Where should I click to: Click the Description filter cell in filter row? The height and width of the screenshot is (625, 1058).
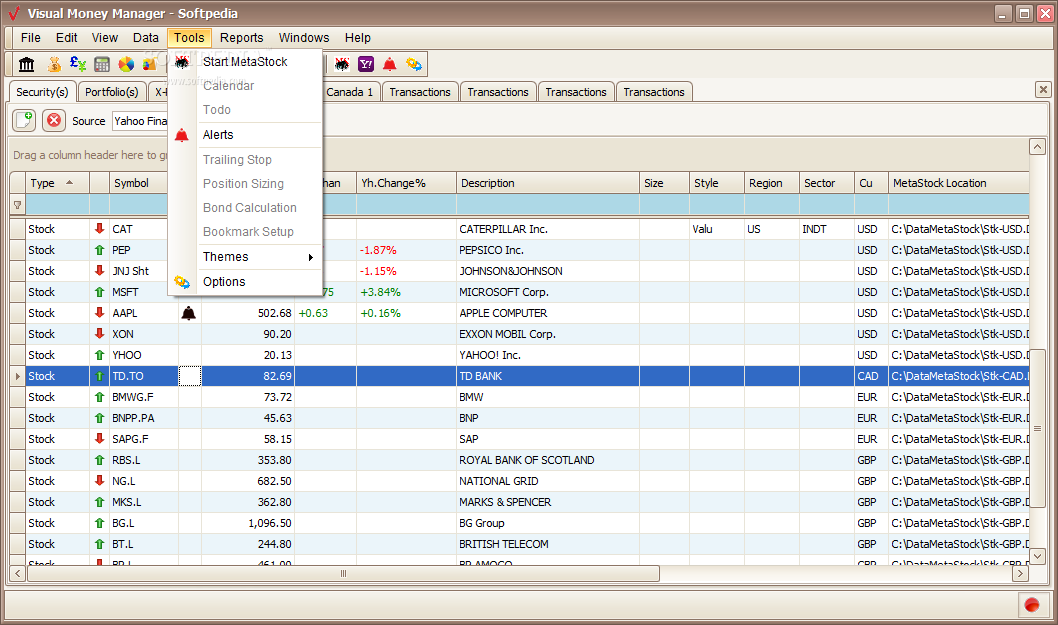[x=547, y=205]
